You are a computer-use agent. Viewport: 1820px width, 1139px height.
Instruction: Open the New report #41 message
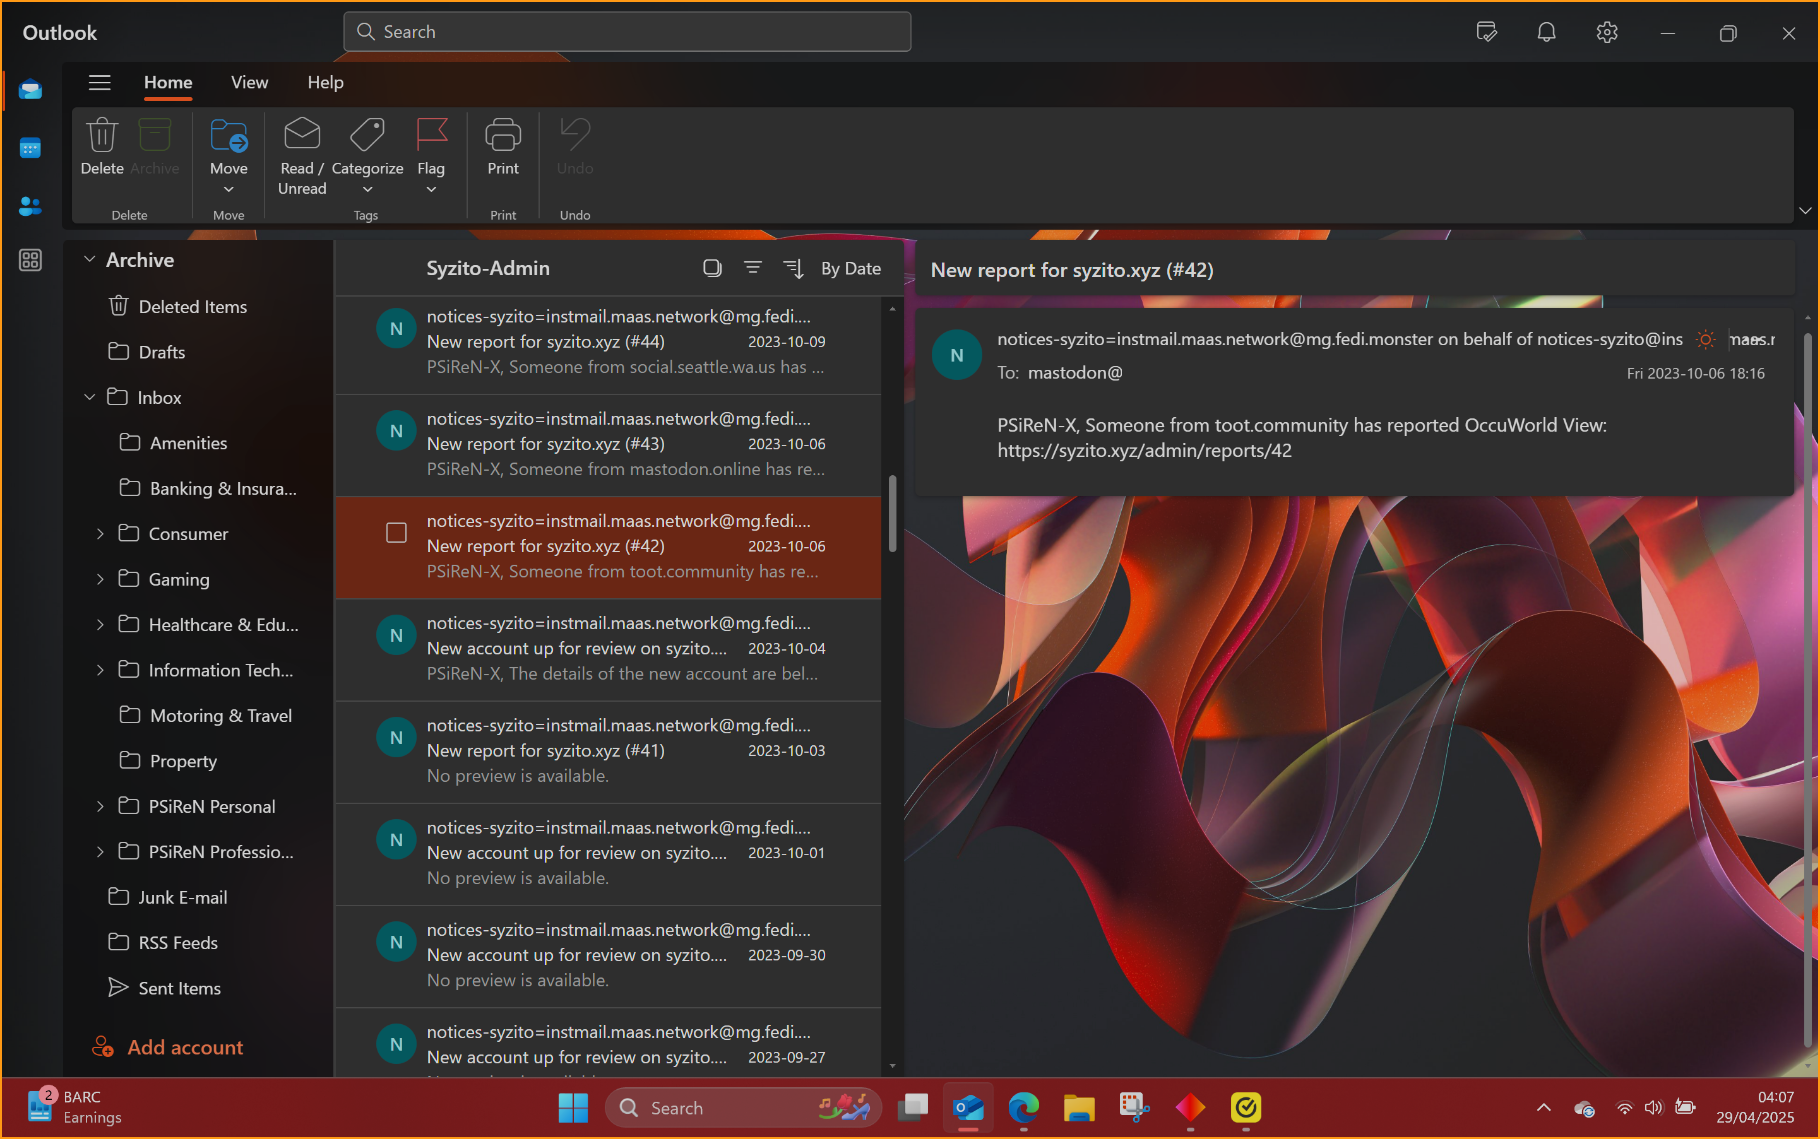point(608,751)
